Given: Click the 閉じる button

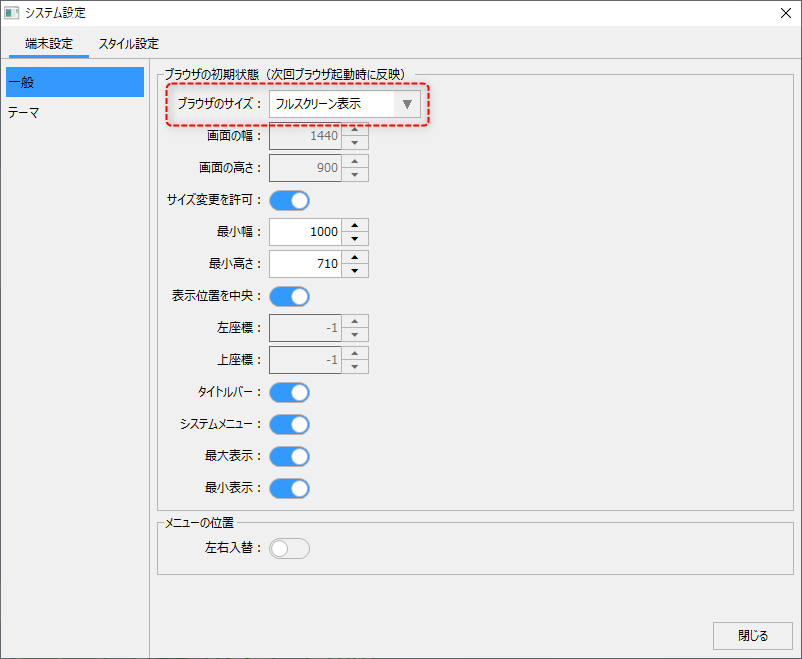Looking at the screenshot, I should pos(752,635).
